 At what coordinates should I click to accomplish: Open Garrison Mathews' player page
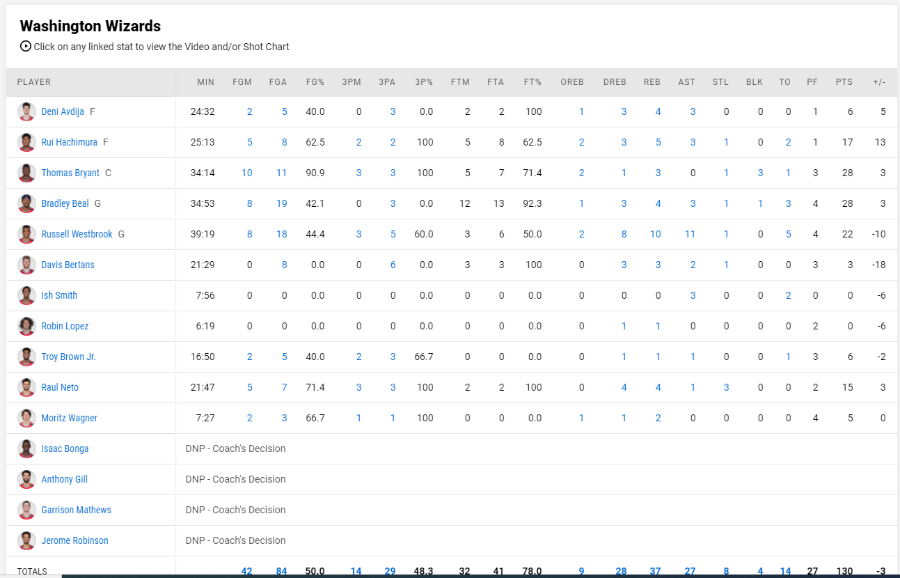pyautogui.click(x=76, y=510)
